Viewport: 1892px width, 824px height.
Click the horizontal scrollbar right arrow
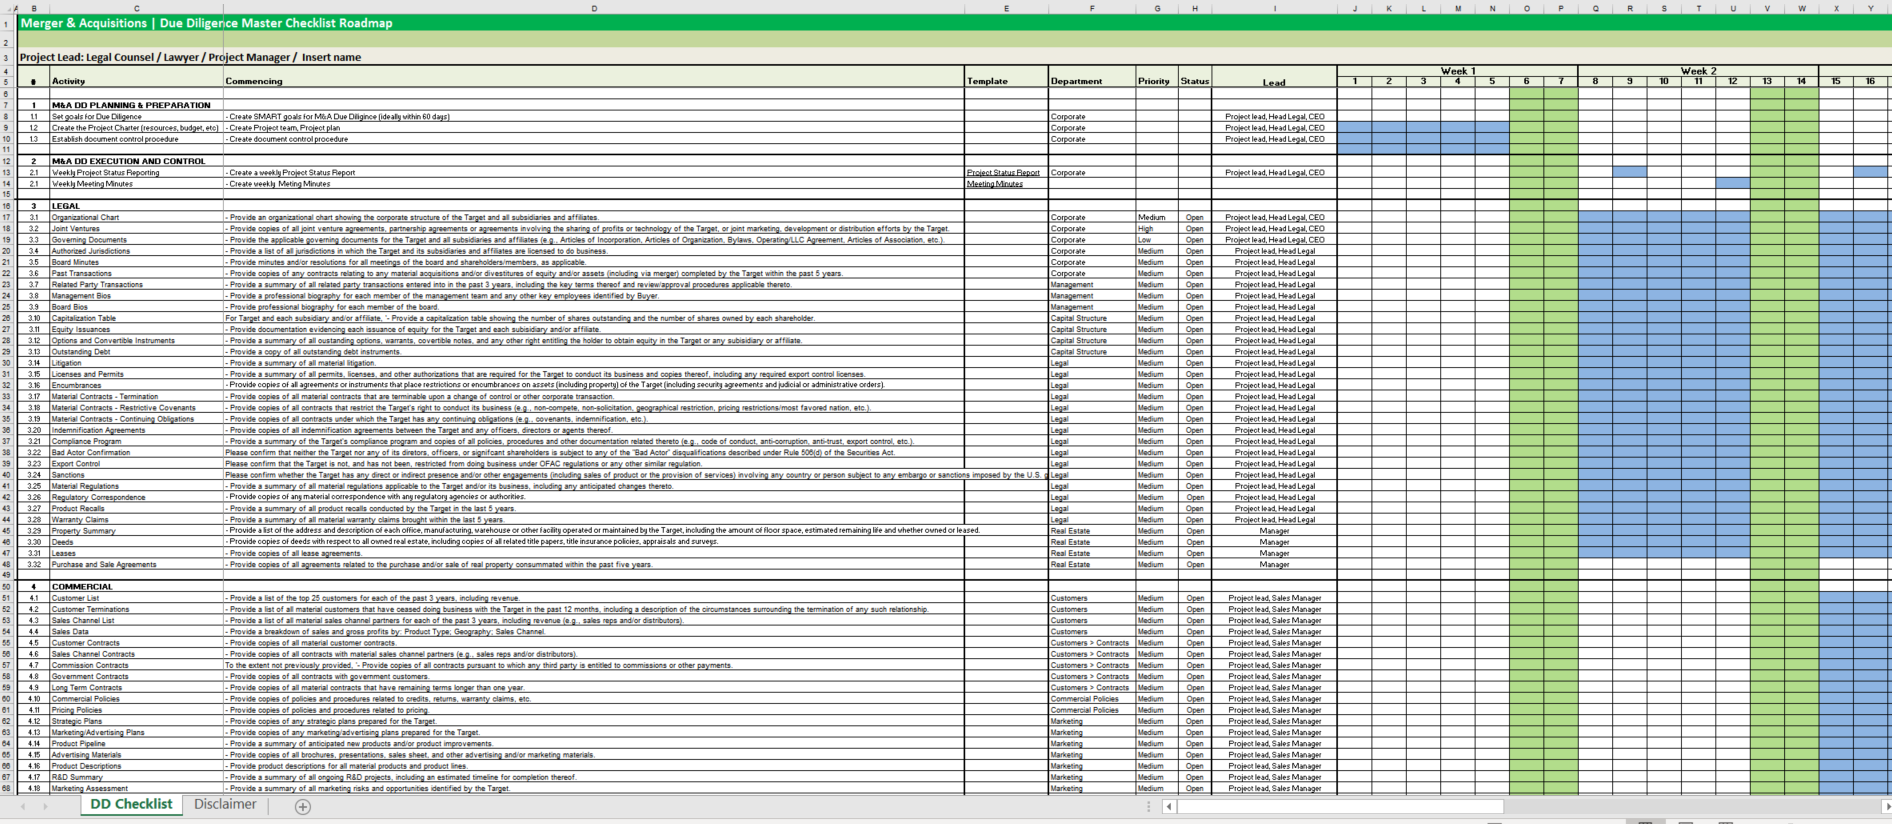(x=1886, y=806)
